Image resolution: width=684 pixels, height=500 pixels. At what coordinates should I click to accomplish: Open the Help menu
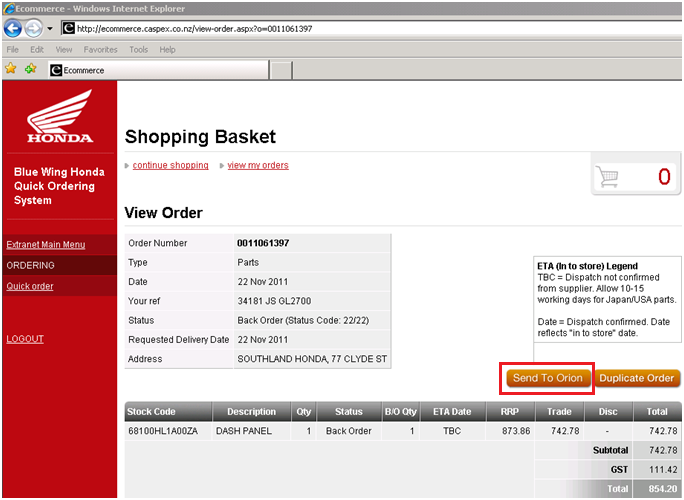pyautogui.click(x=167, y=49)
